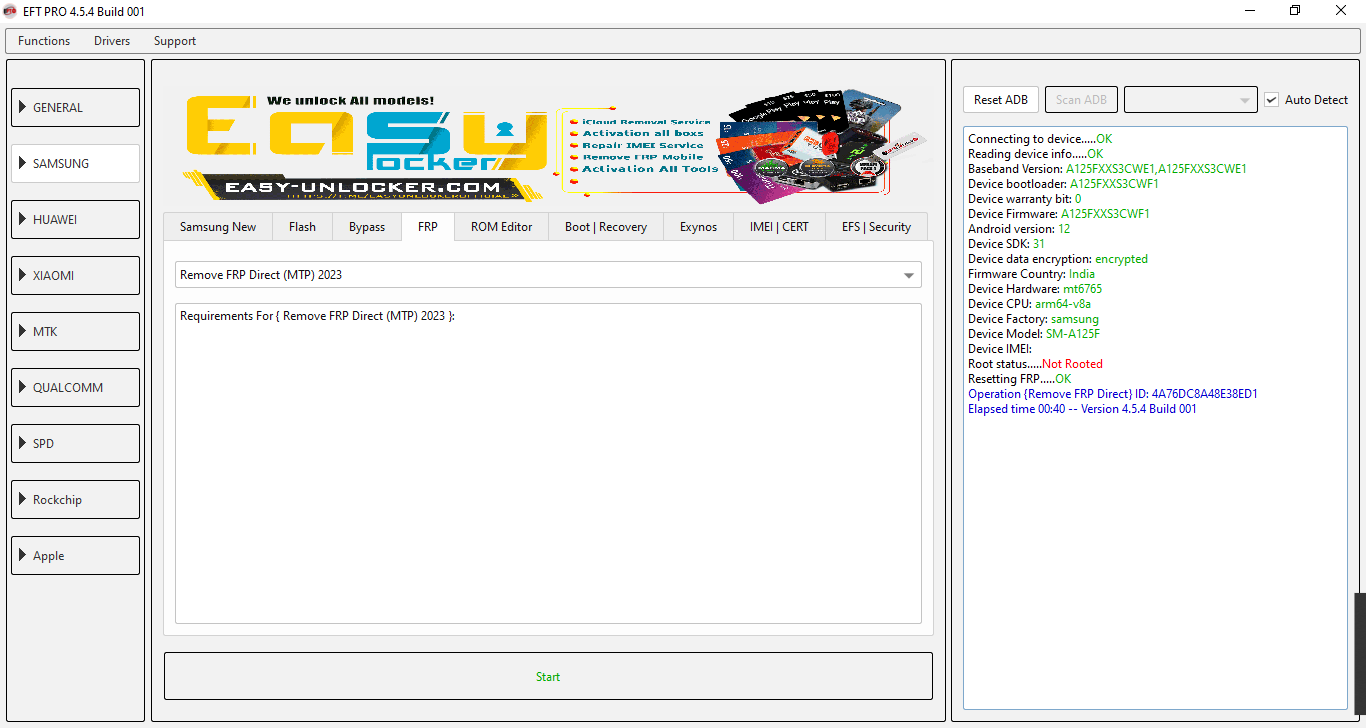Expand the MTK section
Image resolution: width=1366 pixels, height=728 pixels.
[x=75, y=331]
